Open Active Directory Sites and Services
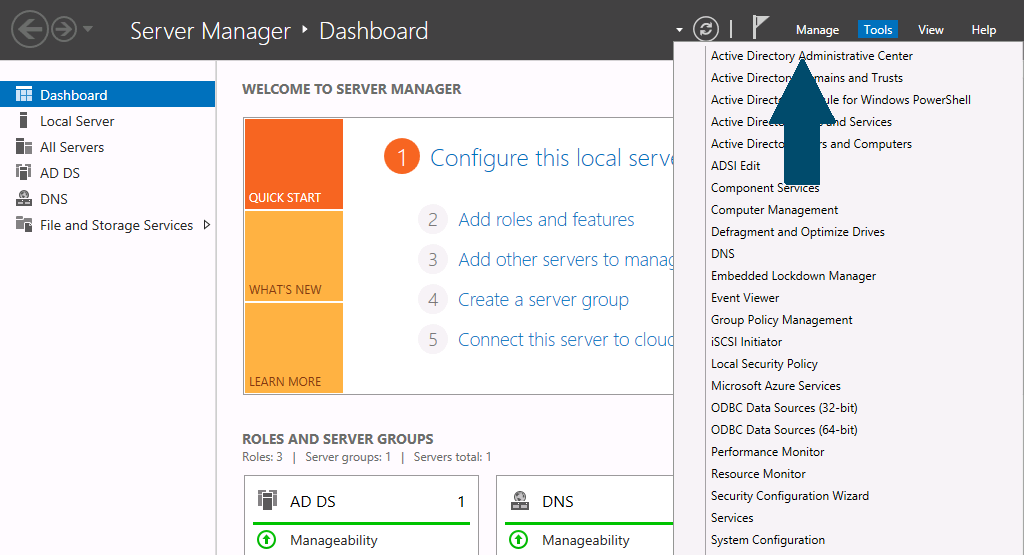The image size is (1025, 555). [x=801, y=122]
